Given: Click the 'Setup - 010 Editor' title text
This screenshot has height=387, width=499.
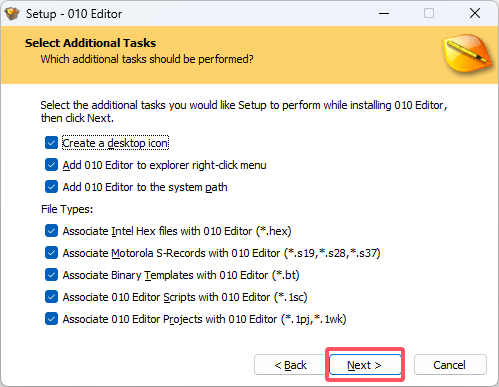Looking at the screenshot, I should [x=74, y=14].
